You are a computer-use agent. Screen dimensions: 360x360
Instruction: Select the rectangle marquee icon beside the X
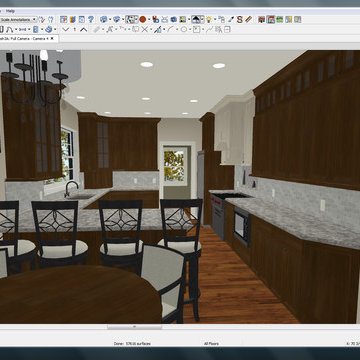135,29
